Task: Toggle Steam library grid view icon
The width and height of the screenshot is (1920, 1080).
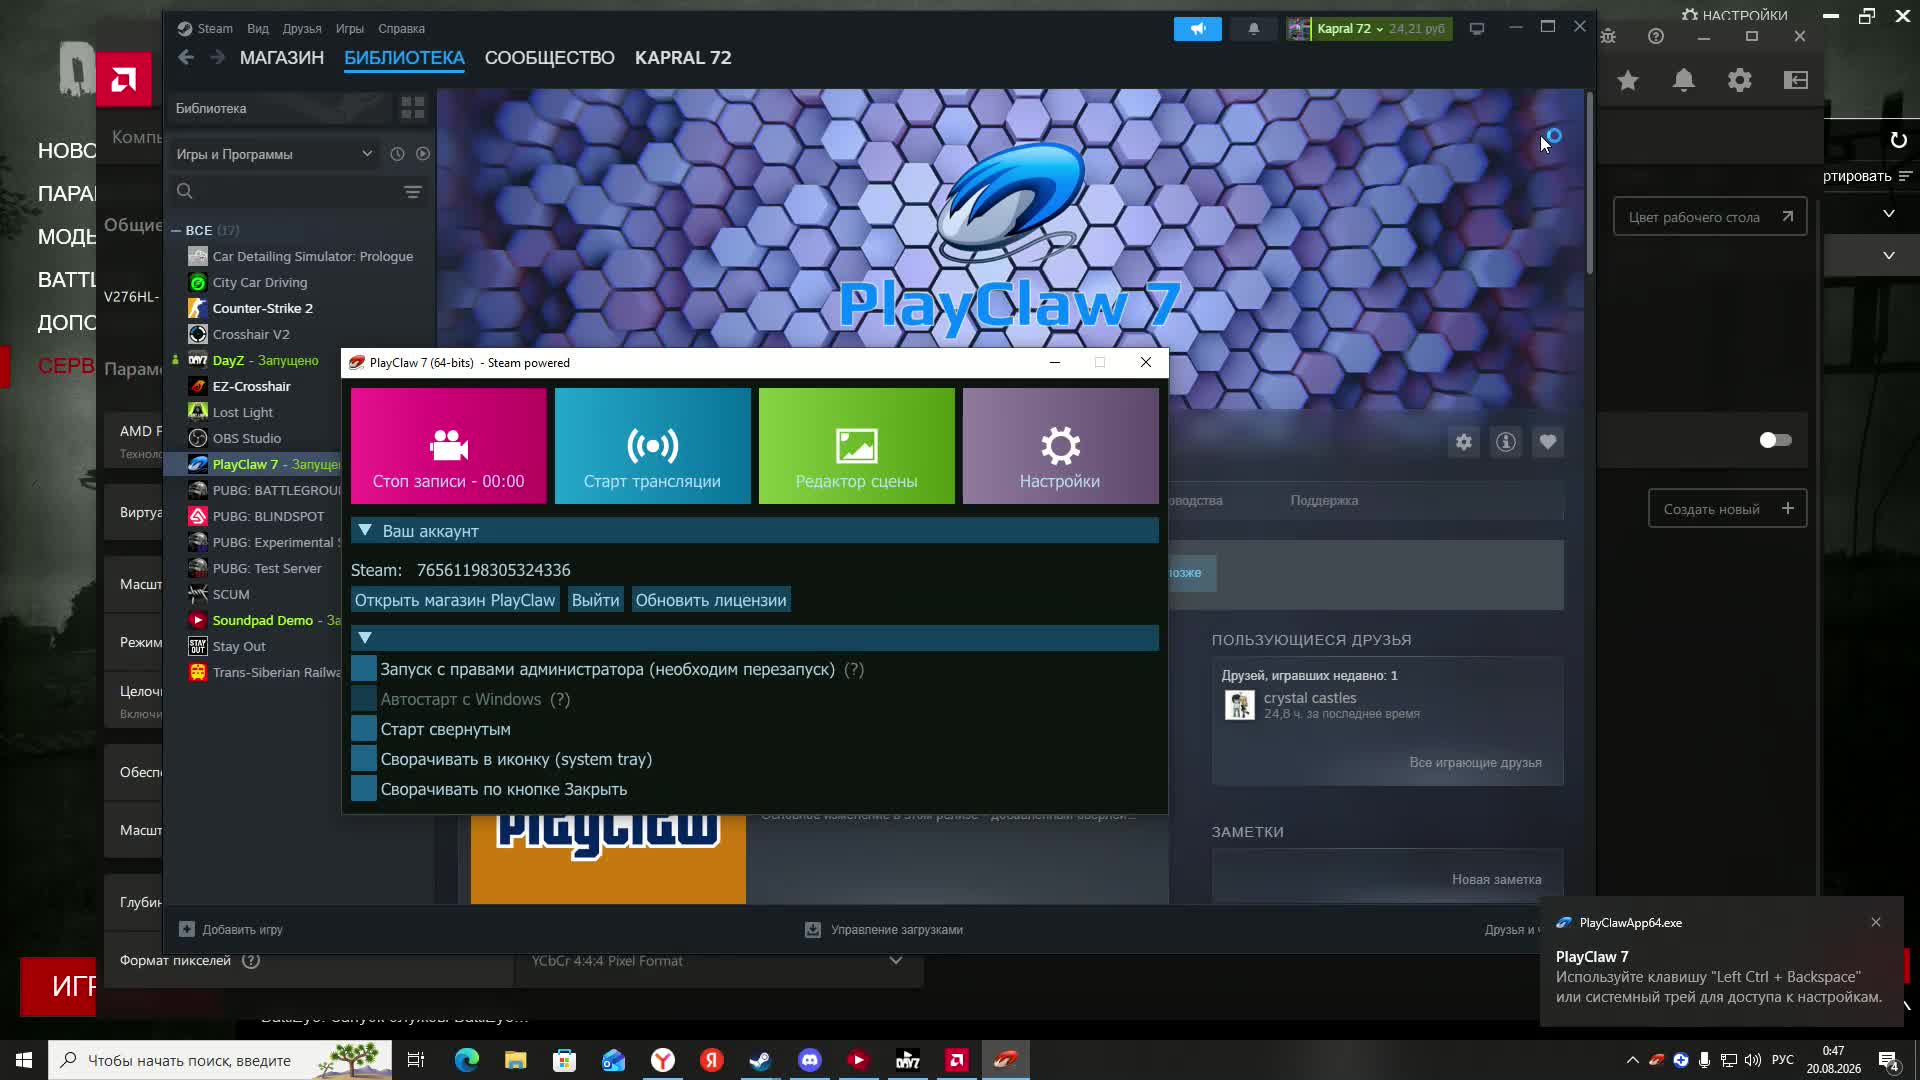Action: 412,107
